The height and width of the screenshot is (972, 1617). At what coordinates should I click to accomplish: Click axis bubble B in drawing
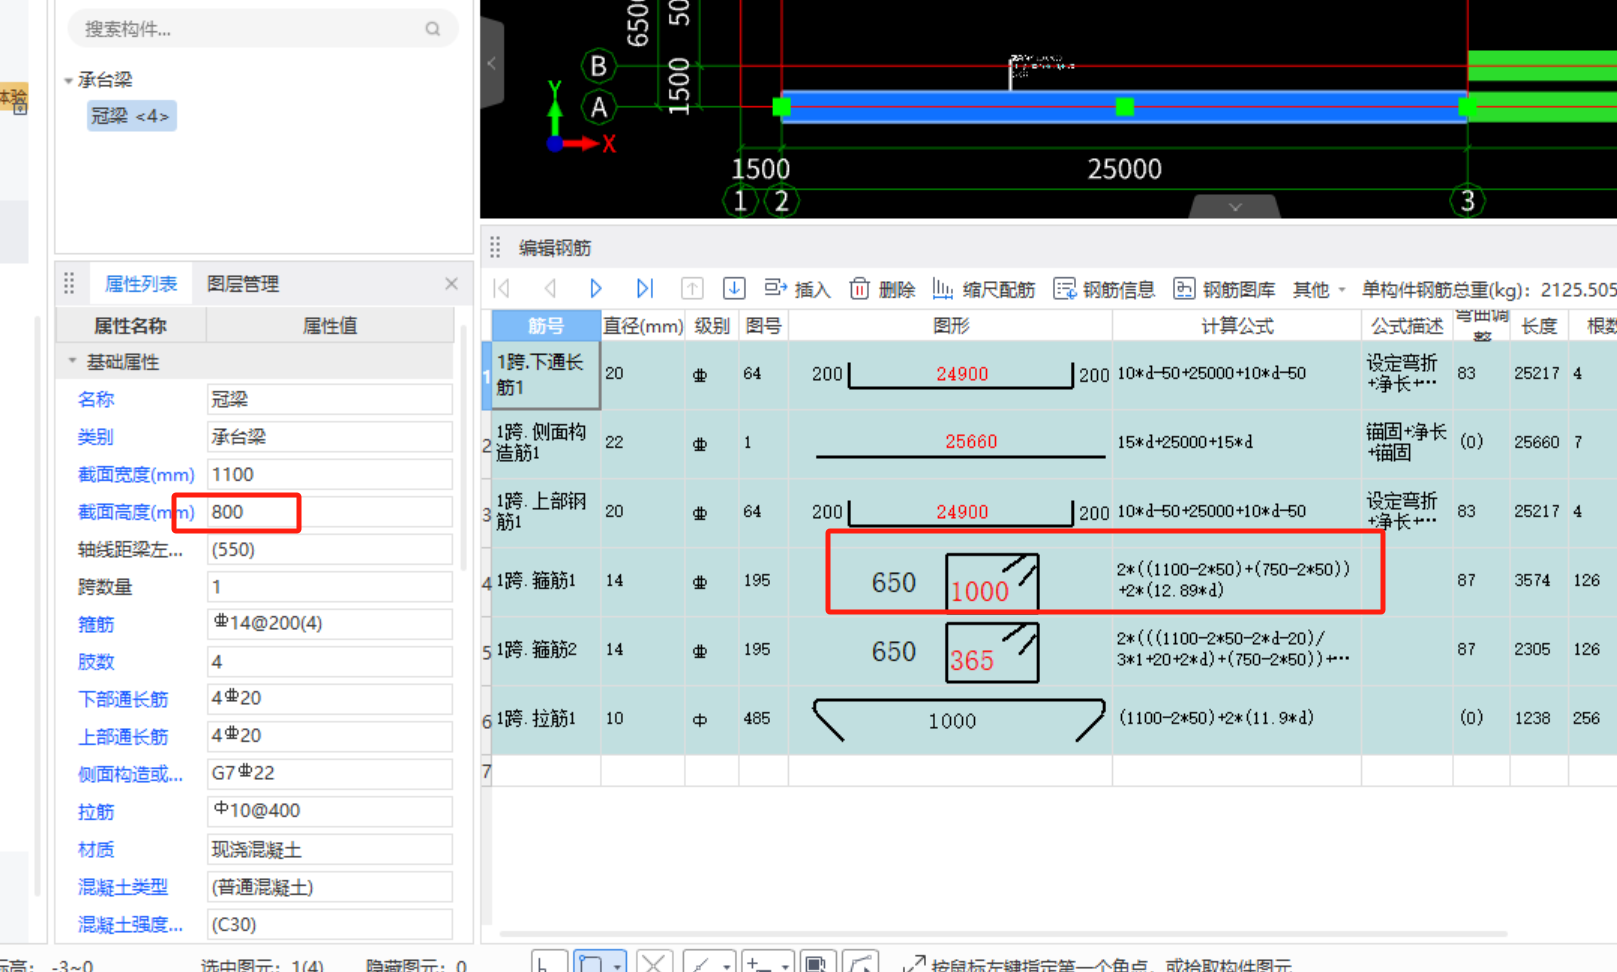[598, 66]
